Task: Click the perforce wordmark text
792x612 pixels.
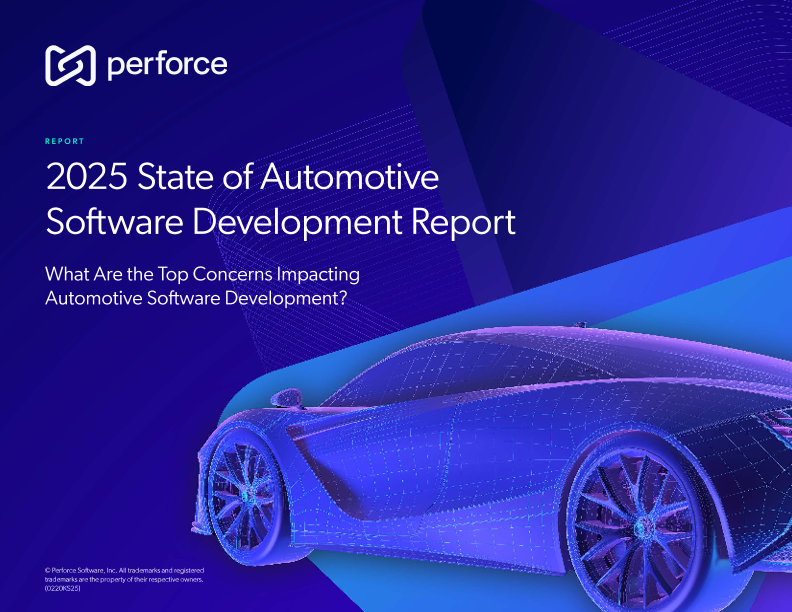Action: coord(166,66)
